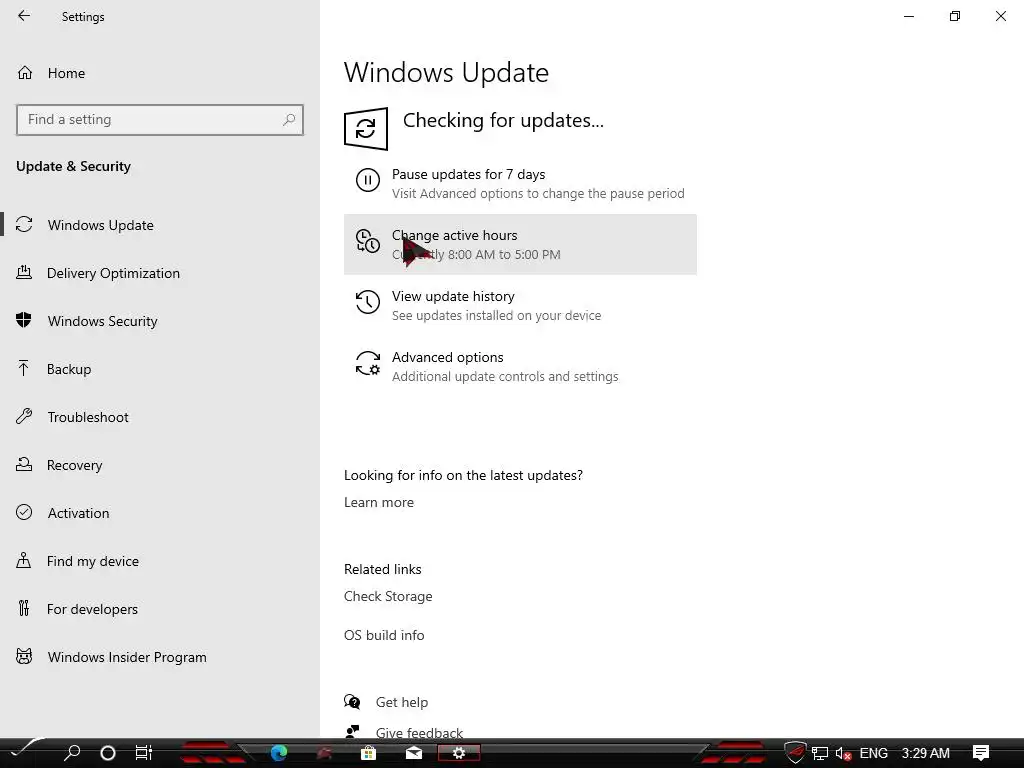
Task: Click the network tray icon
Action: coord(820,754)
